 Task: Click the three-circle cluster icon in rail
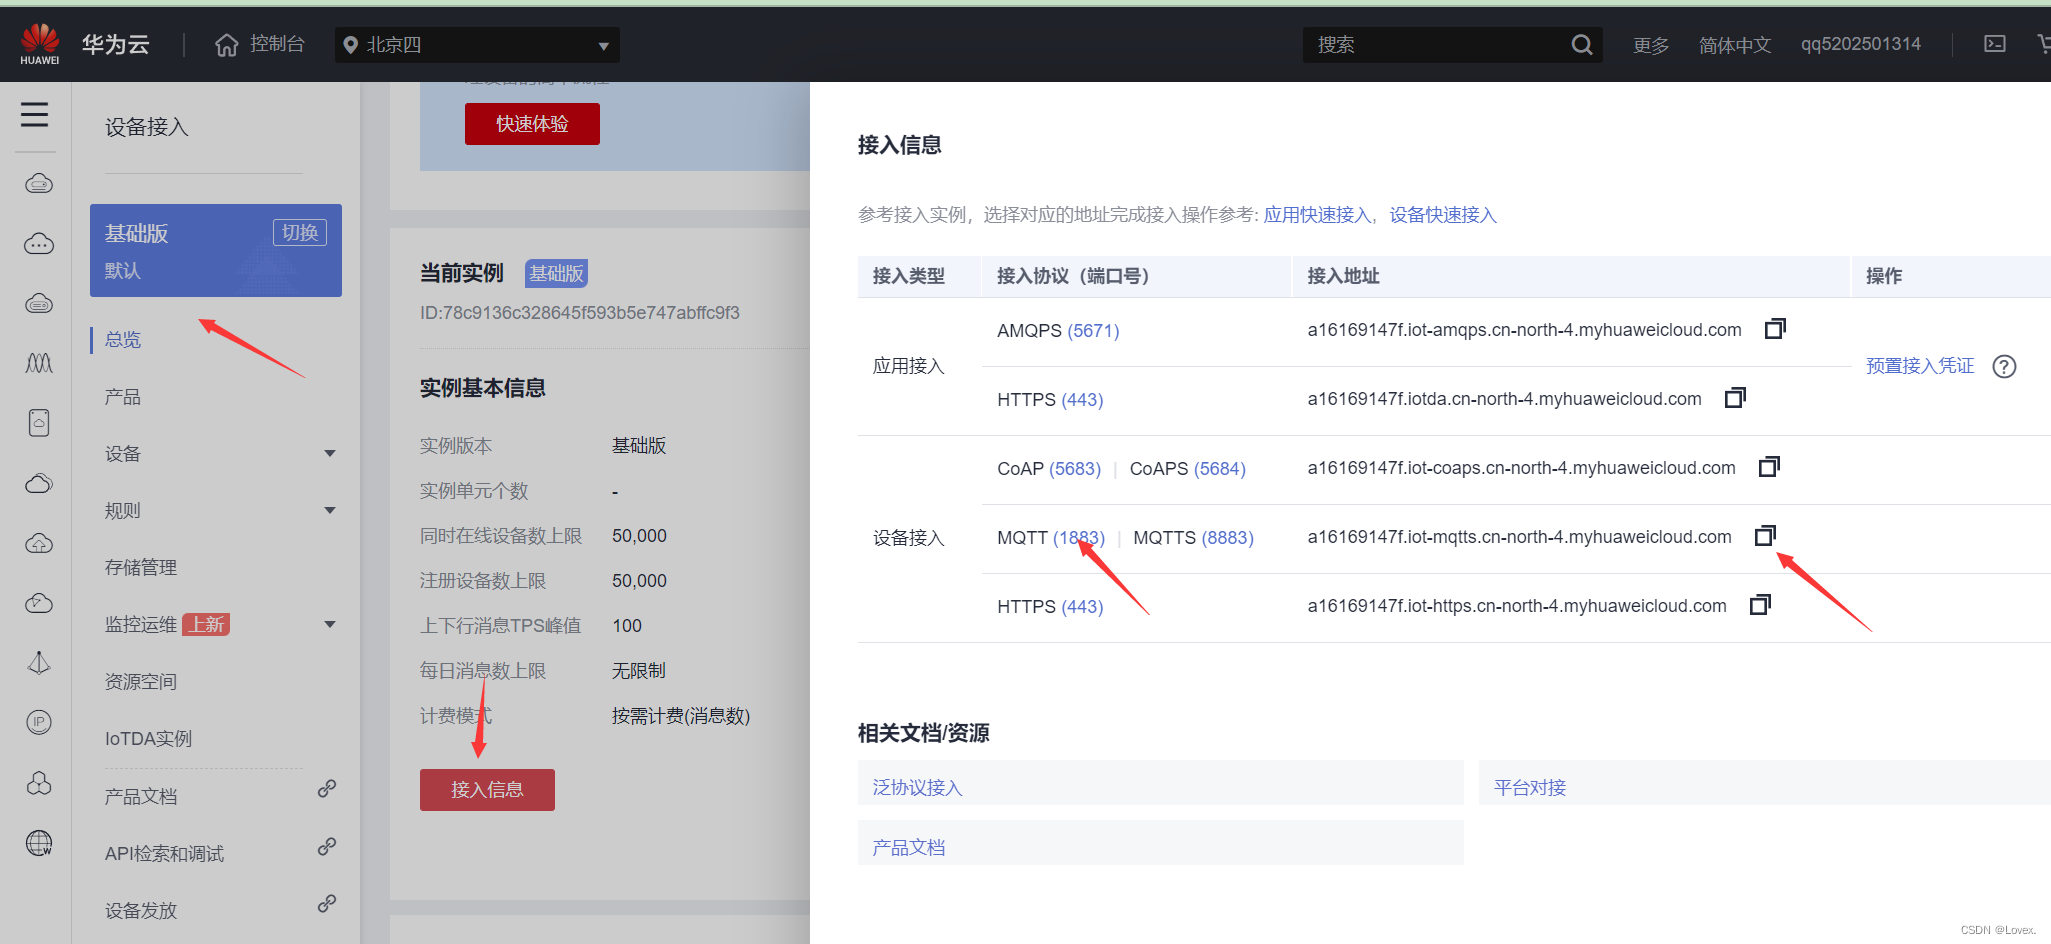(39, 783)
